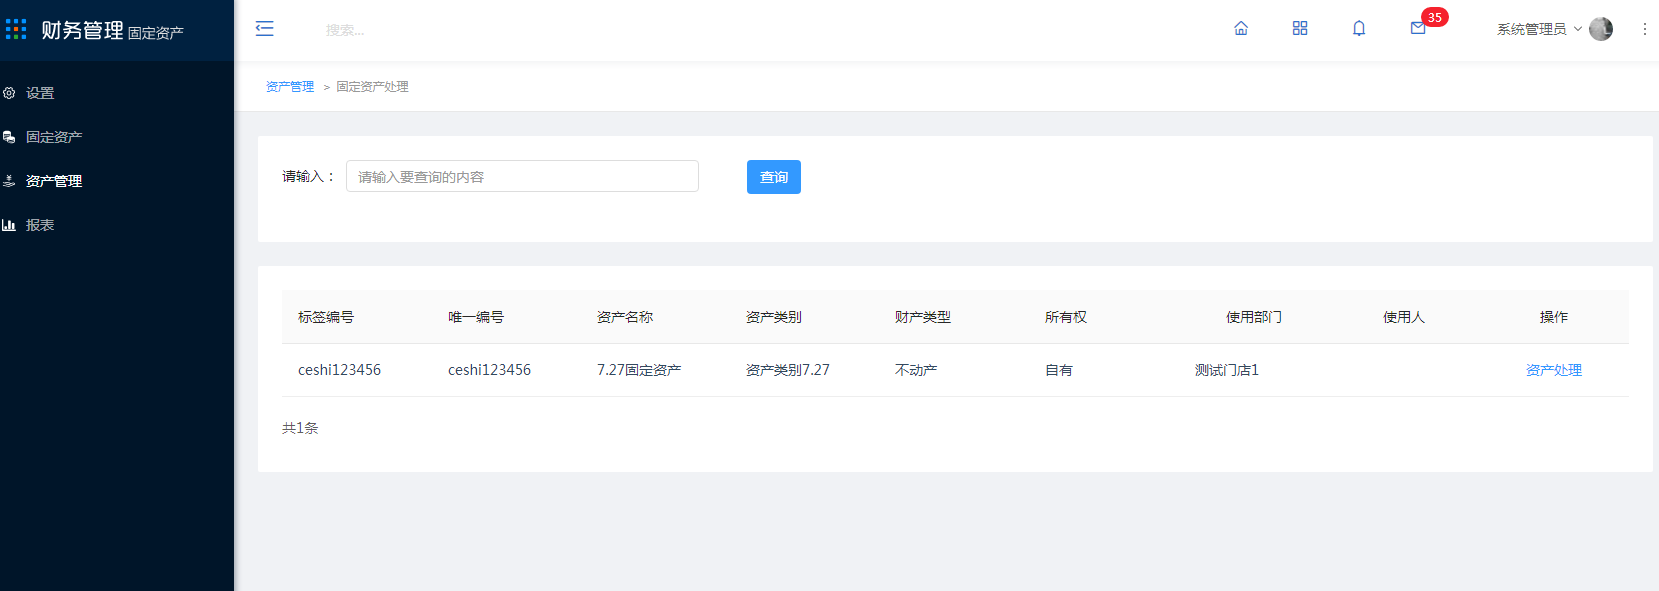This screenshot has width=1659, height=591.
Task: Go to home via the house icon
Action: coord(1241,28)
